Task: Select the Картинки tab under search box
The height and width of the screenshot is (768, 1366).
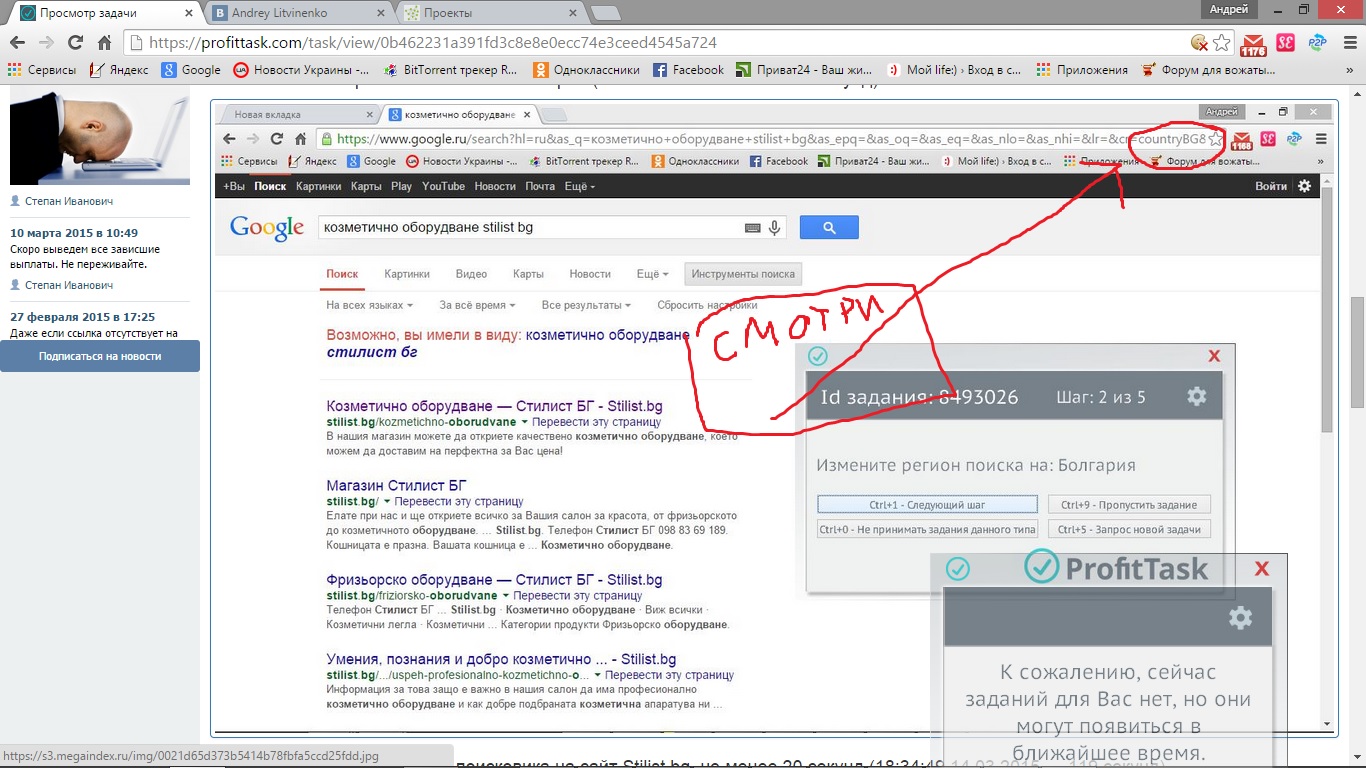Action: tap(407, 274)
